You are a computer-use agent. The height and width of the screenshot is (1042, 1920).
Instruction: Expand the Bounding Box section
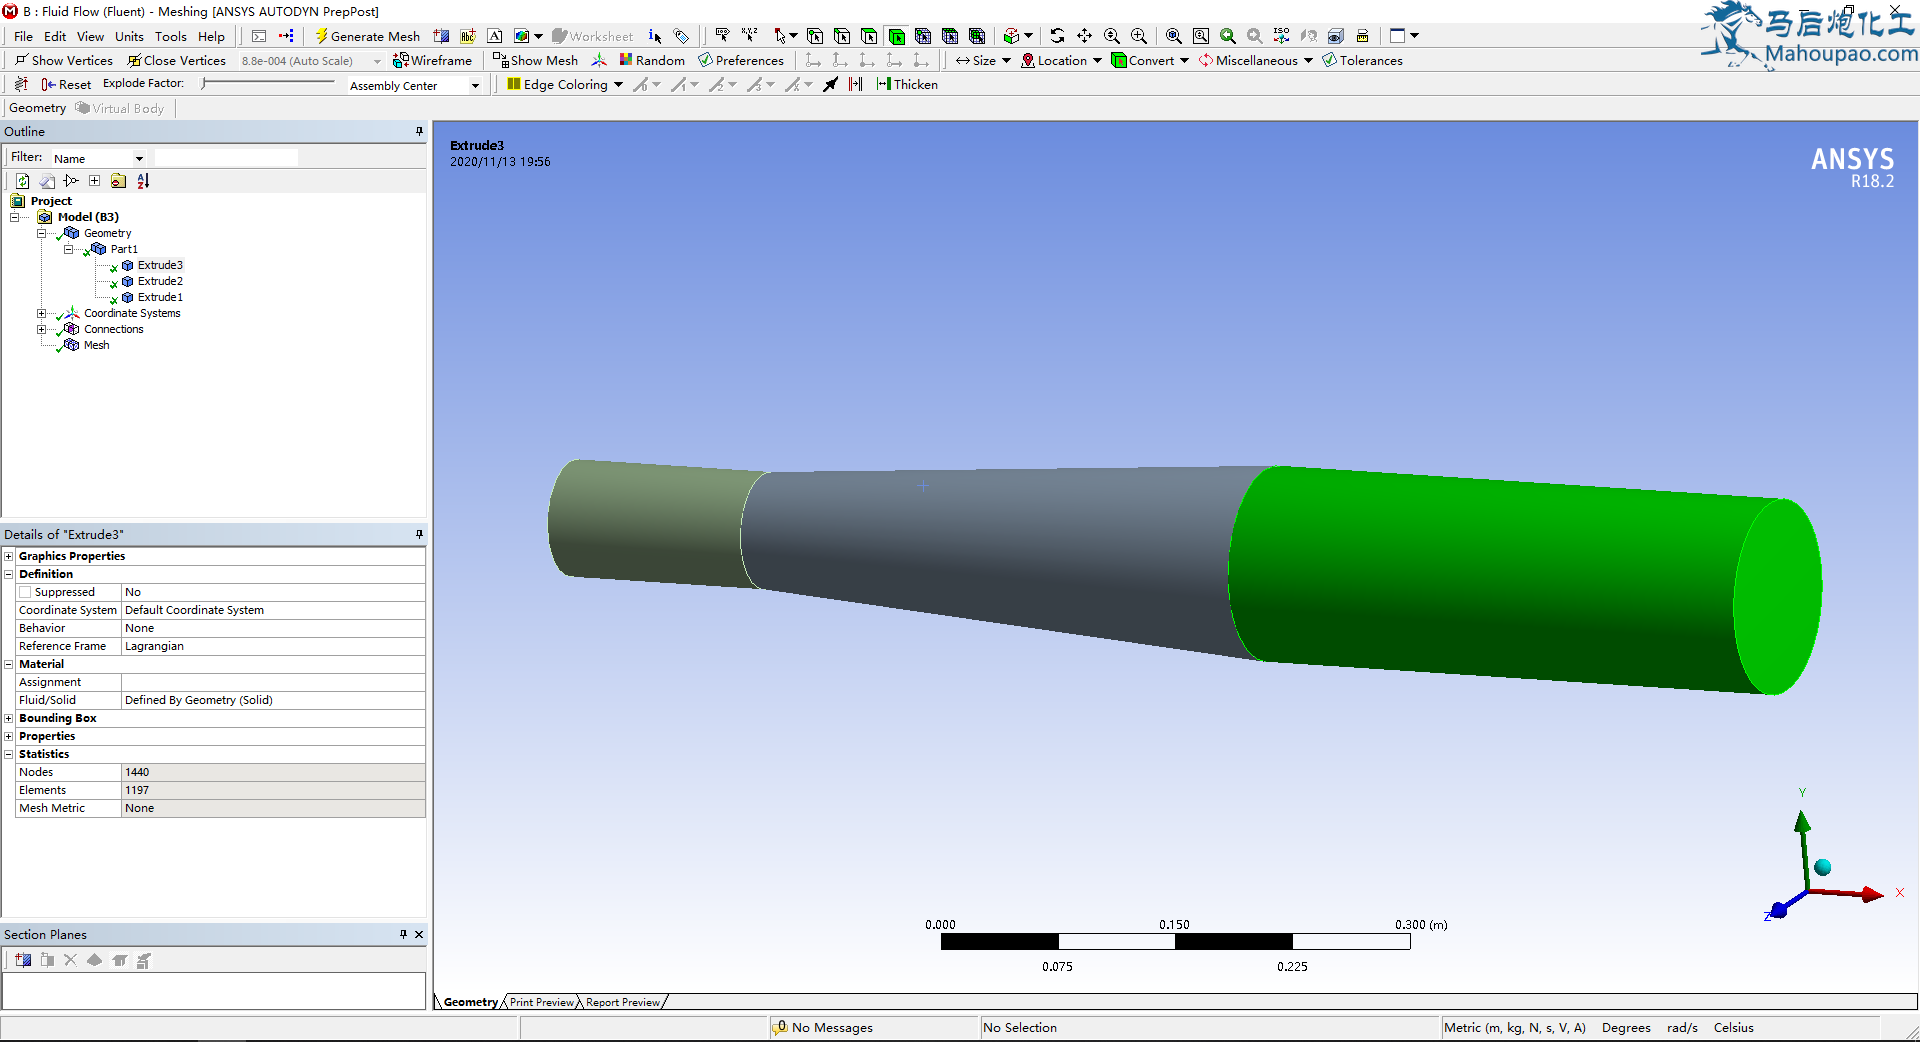(x=9, y=718)
